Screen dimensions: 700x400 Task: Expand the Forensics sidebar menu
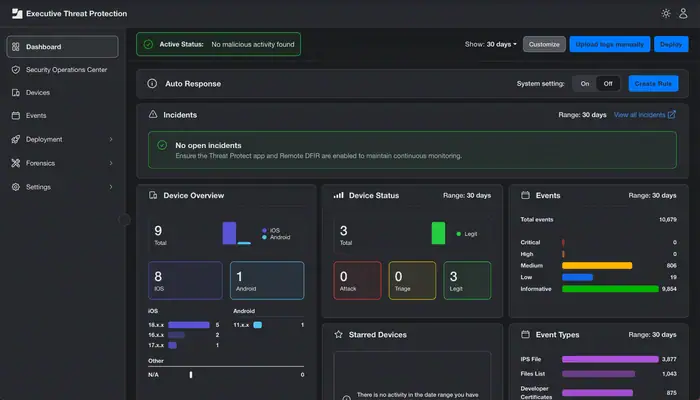coord(62,163)
